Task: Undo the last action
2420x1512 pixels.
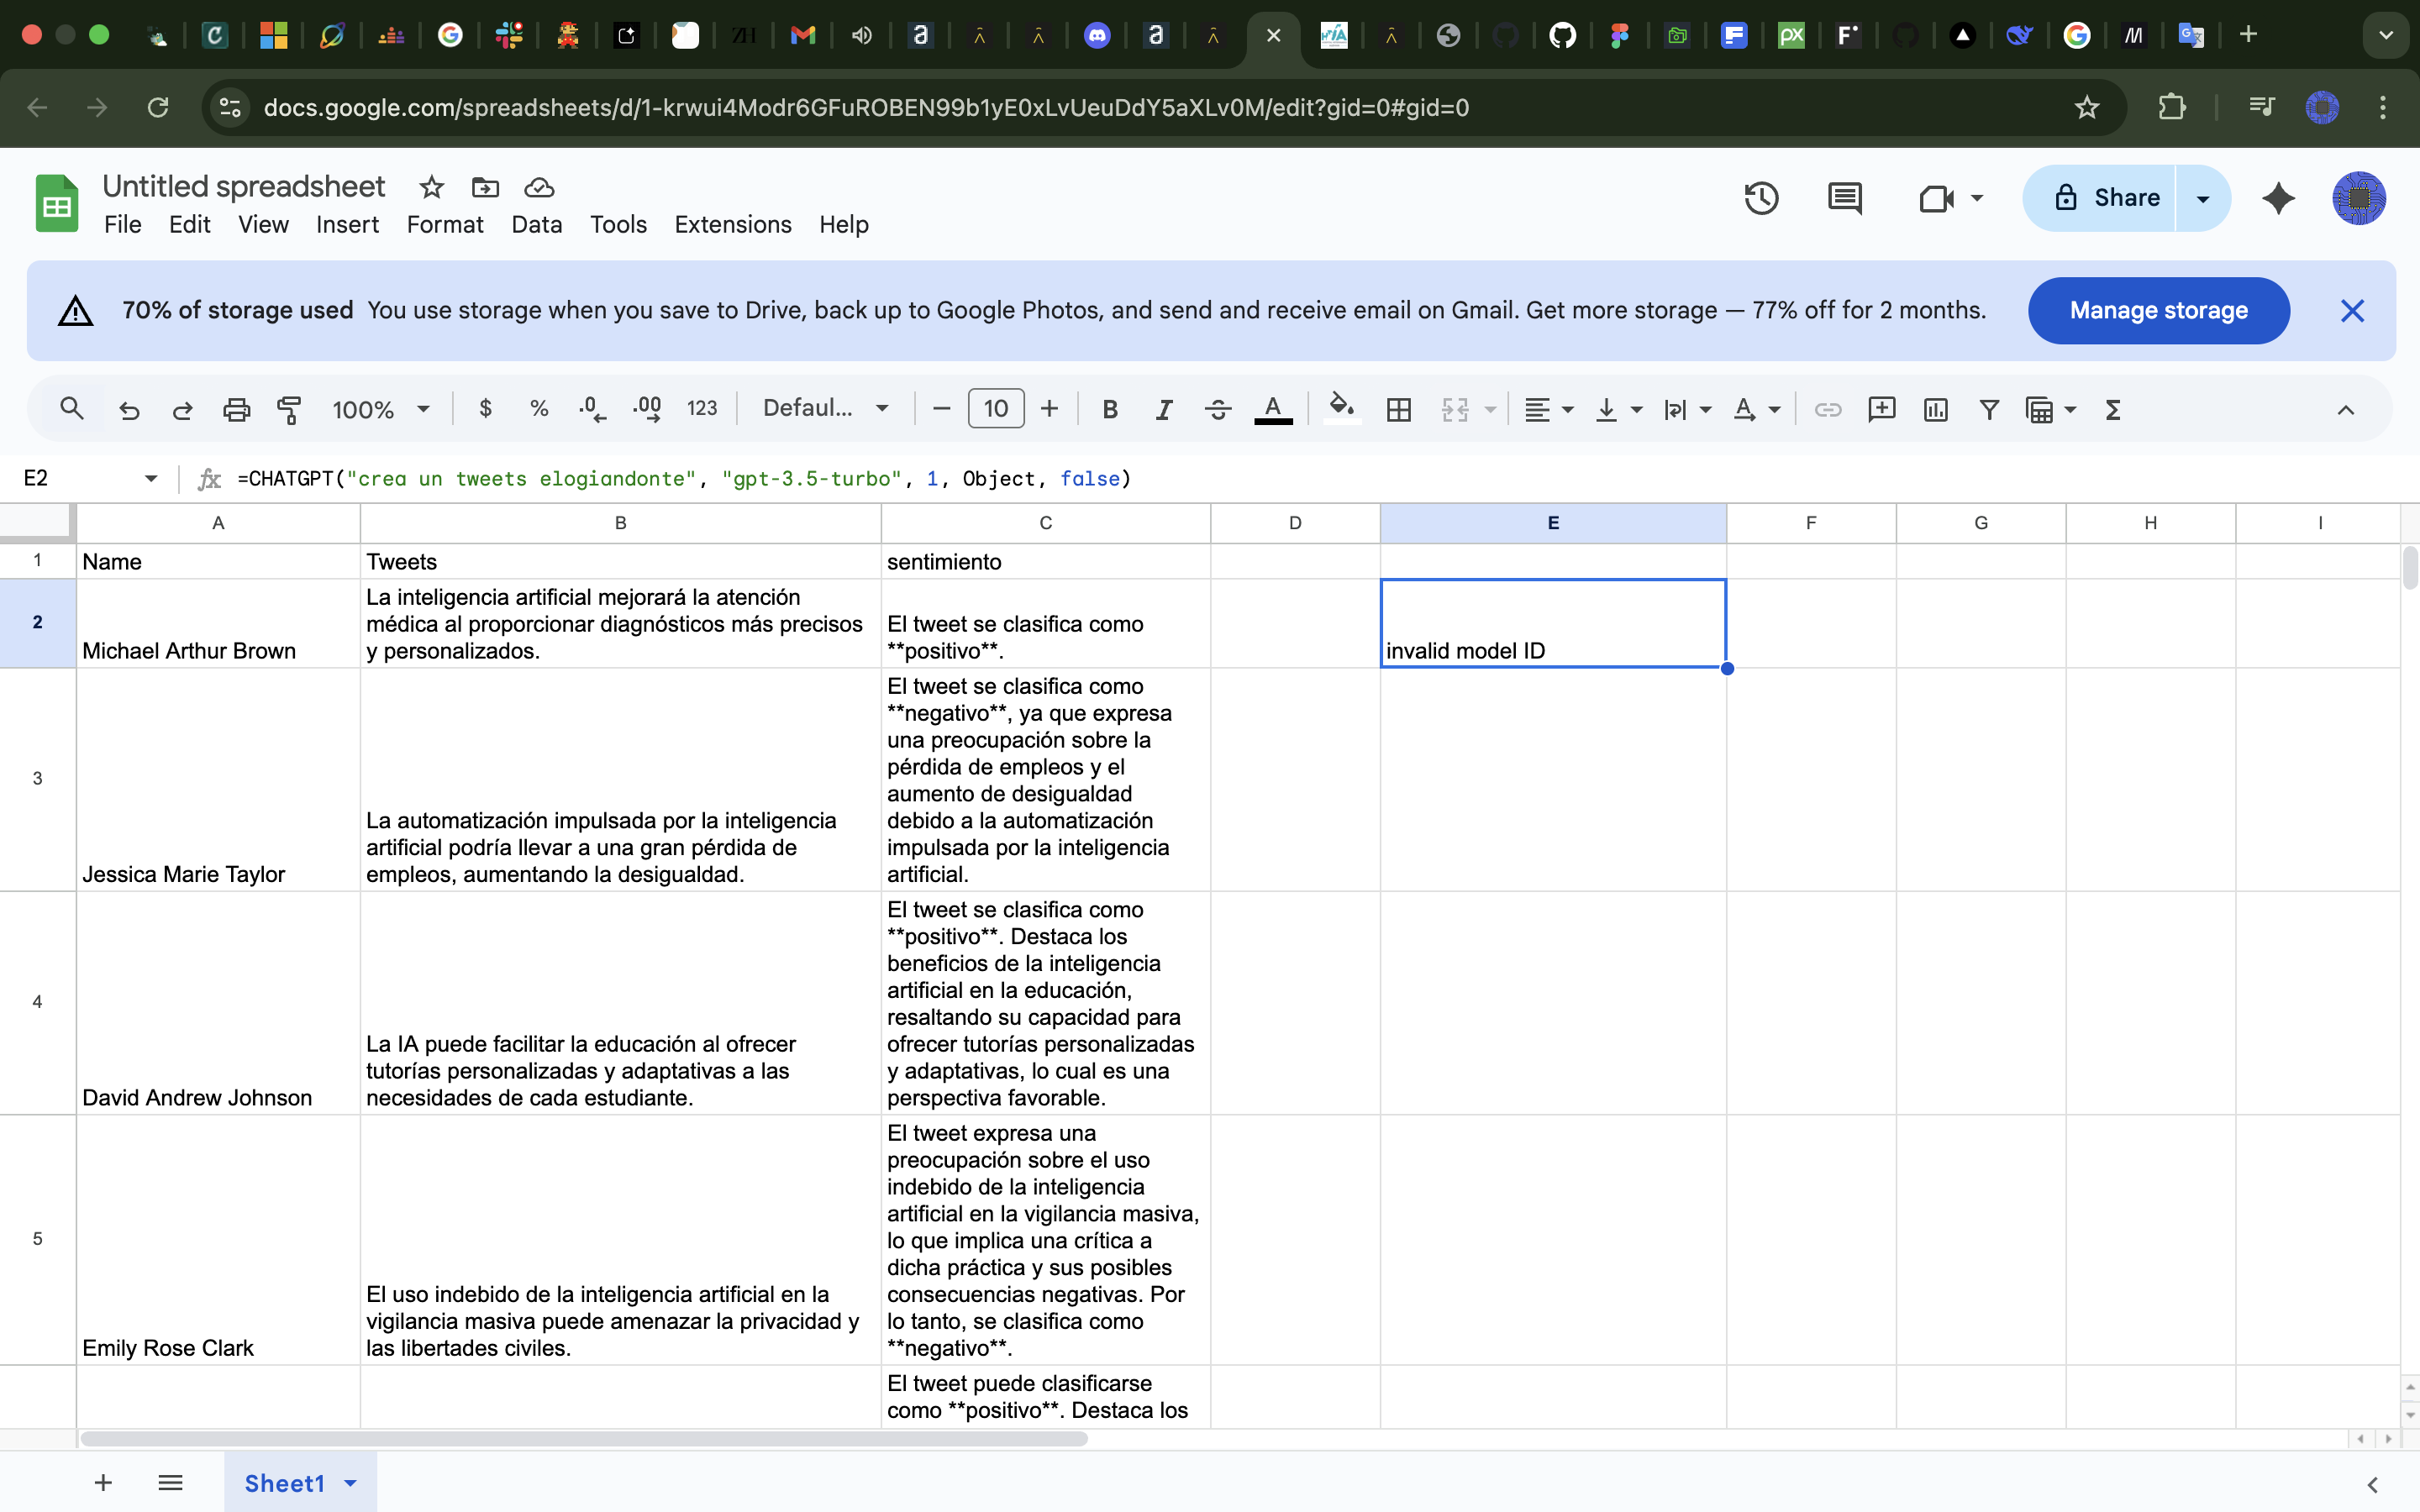Action: point(129,409)
